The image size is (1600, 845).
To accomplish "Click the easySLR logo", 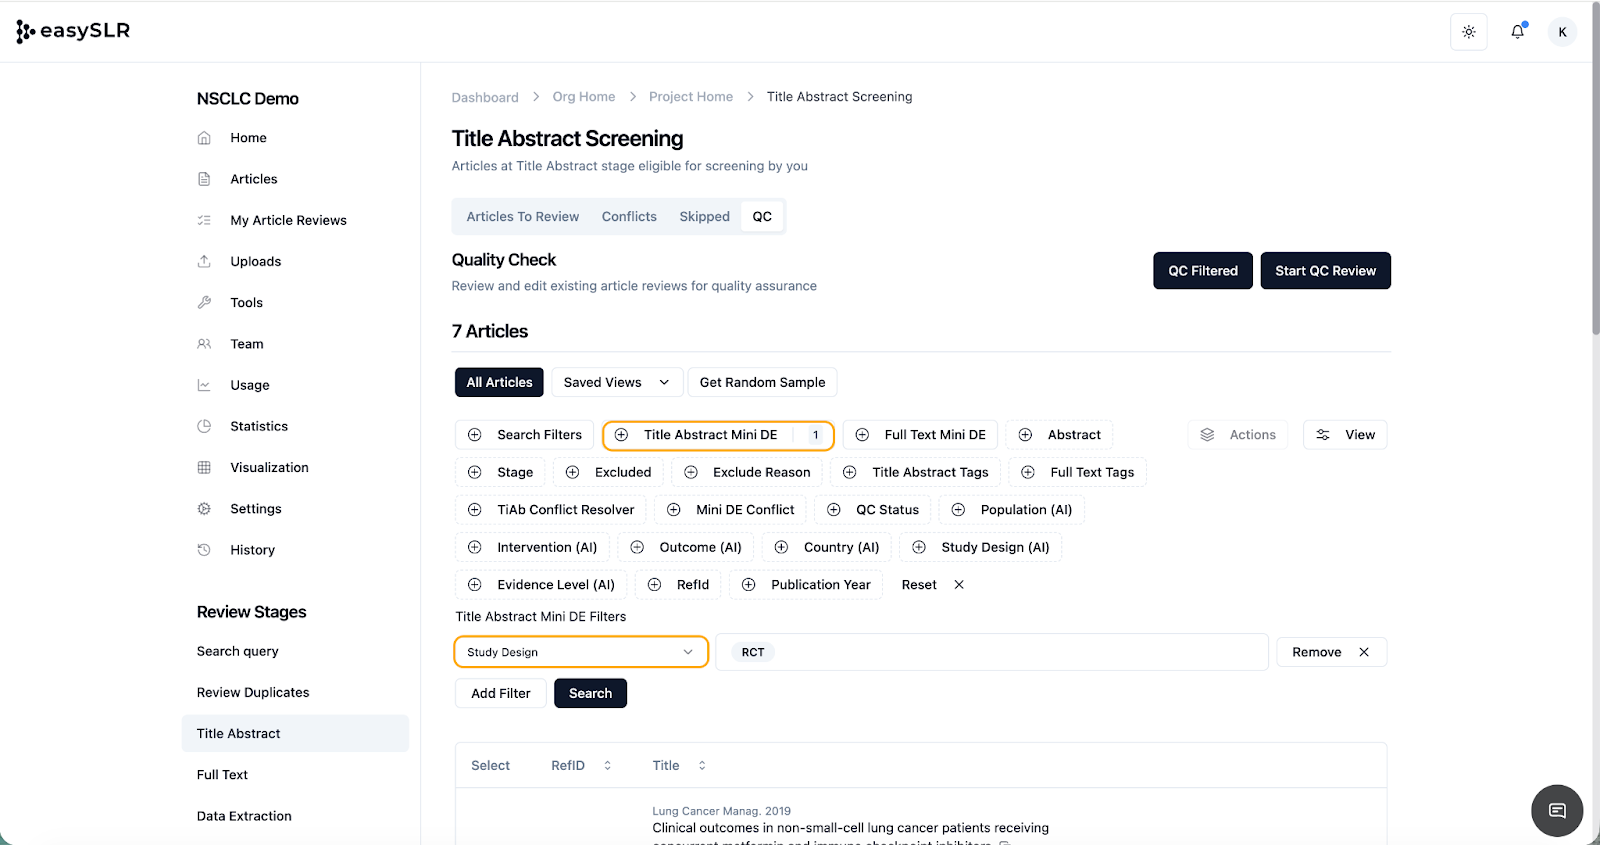I will (x=74, y=31).
